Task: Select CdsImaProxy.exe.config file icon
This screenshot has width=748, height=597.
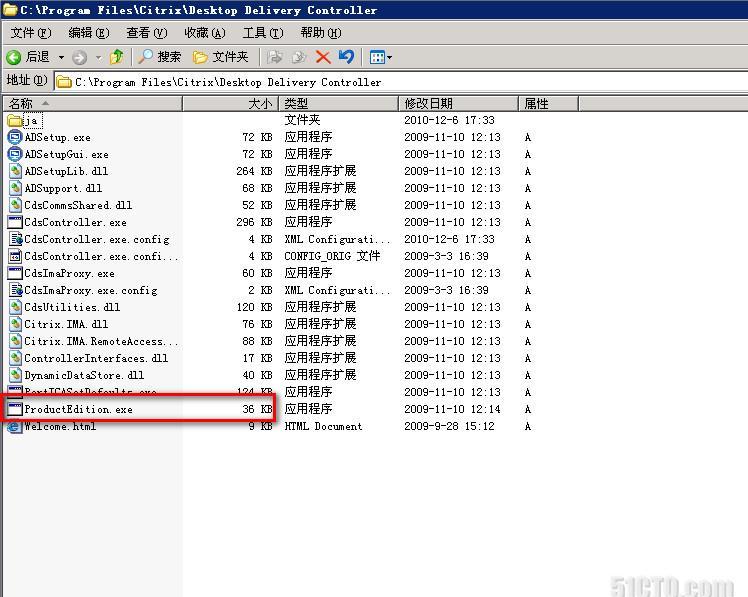Action: (x=15, y=290)
